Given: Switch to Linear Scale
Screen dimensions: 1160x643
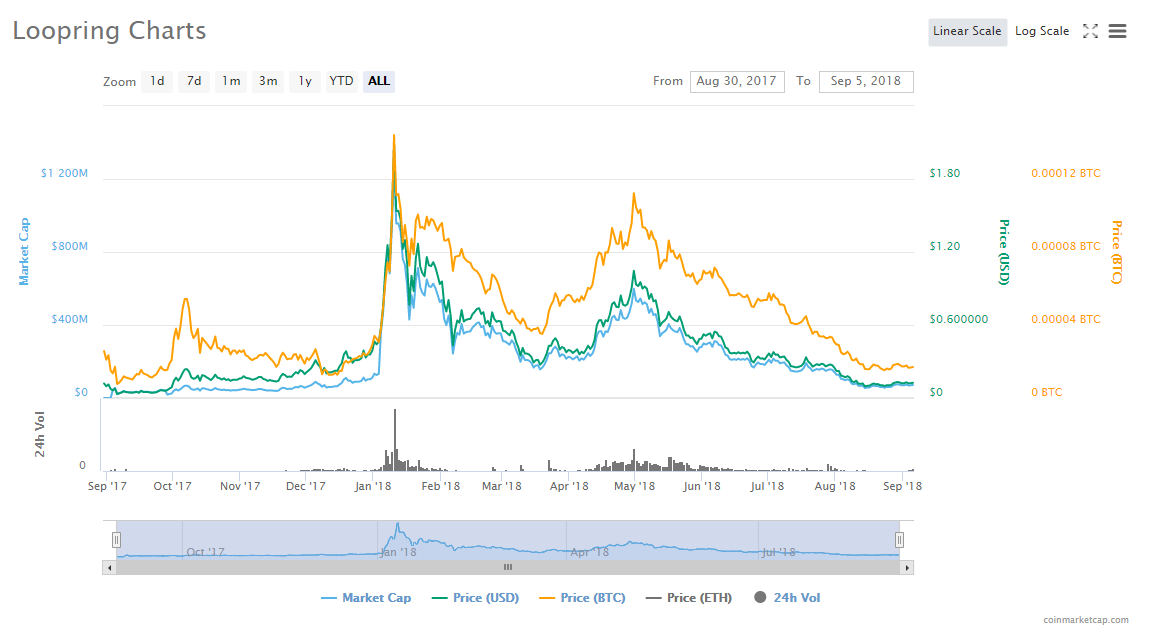Looking at the screenshot, I should point(967,31).
